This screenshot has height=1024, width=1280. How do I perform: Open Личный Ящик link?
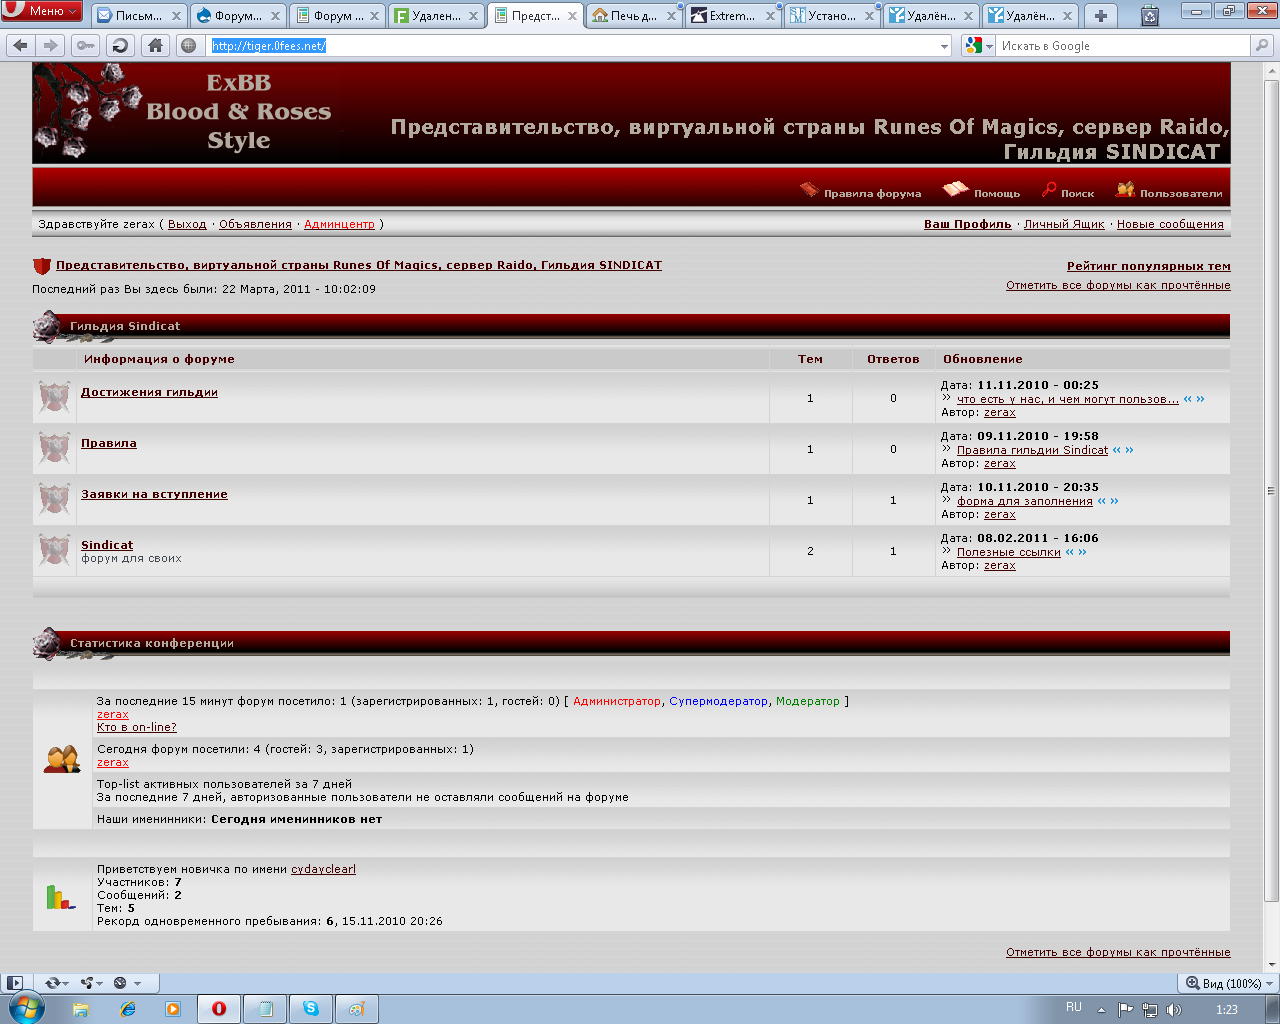1064,224
